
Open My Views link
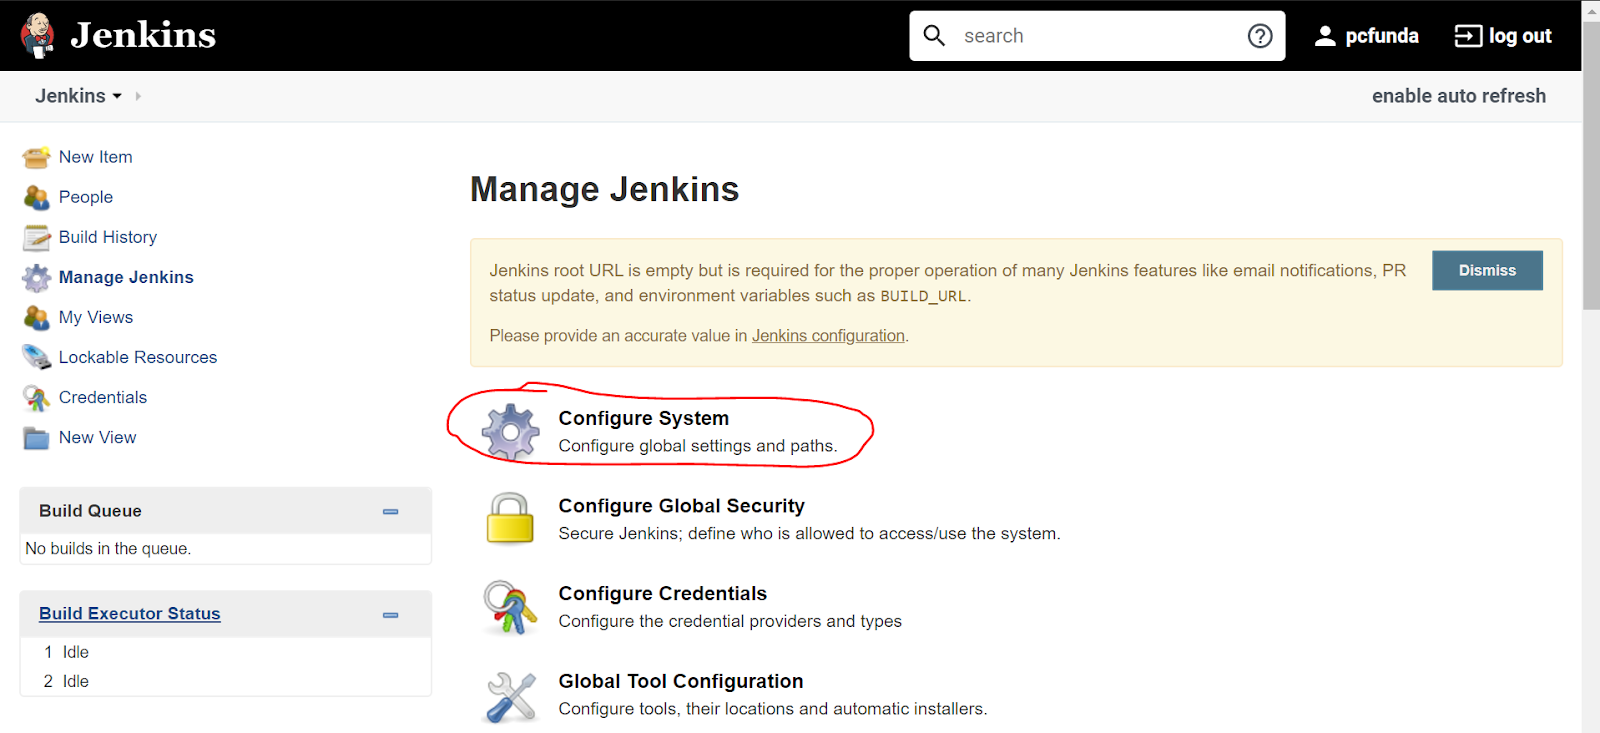pos(96,317)
